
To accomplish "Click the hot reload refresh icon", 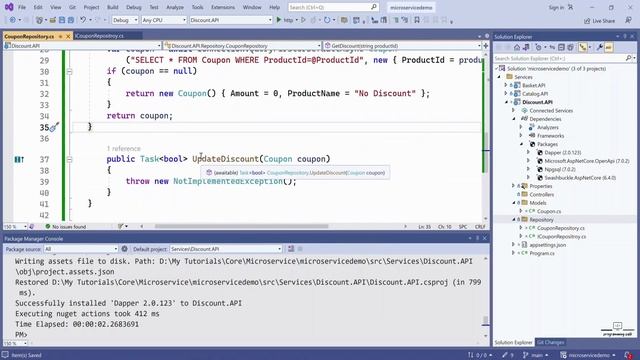I will 327,20.
